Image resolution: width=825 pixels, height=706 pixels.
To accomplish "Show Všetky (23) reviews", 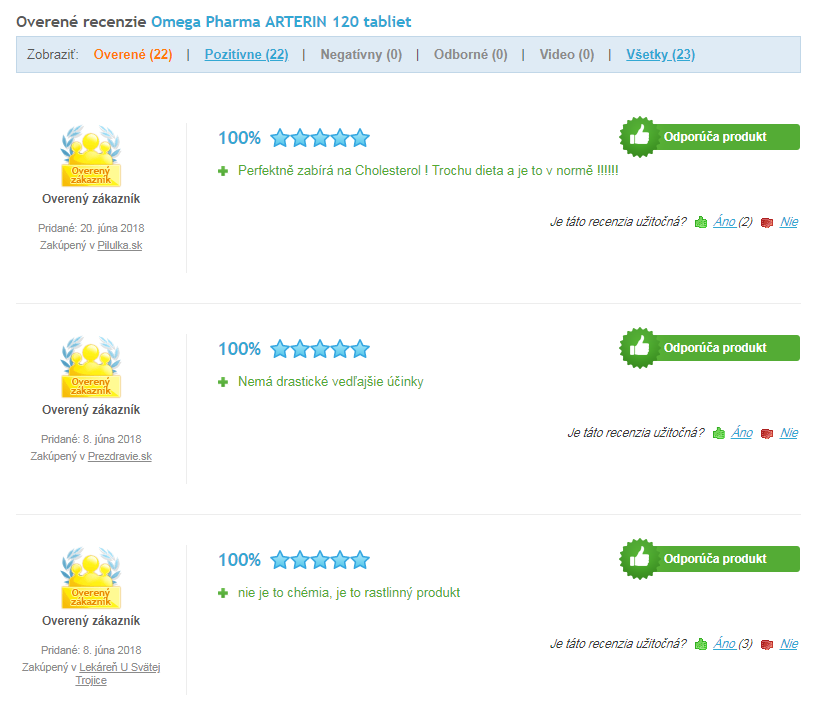I will (x=660, y=55).
